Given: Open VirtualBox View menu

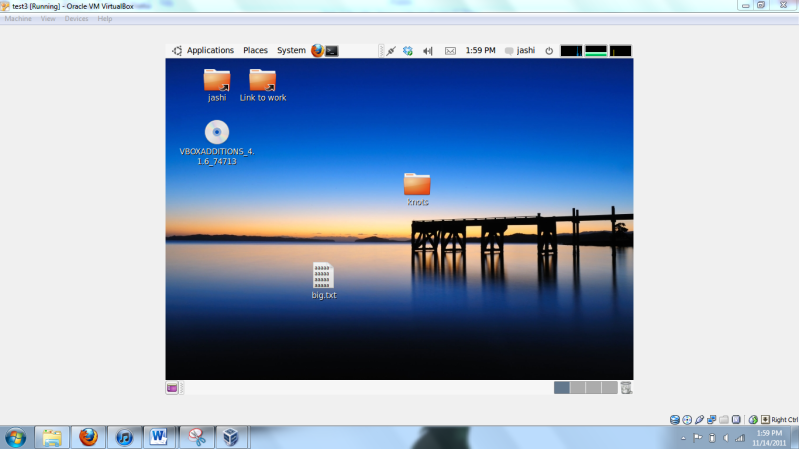Looking at the screenshot, I should click(48, 19).
